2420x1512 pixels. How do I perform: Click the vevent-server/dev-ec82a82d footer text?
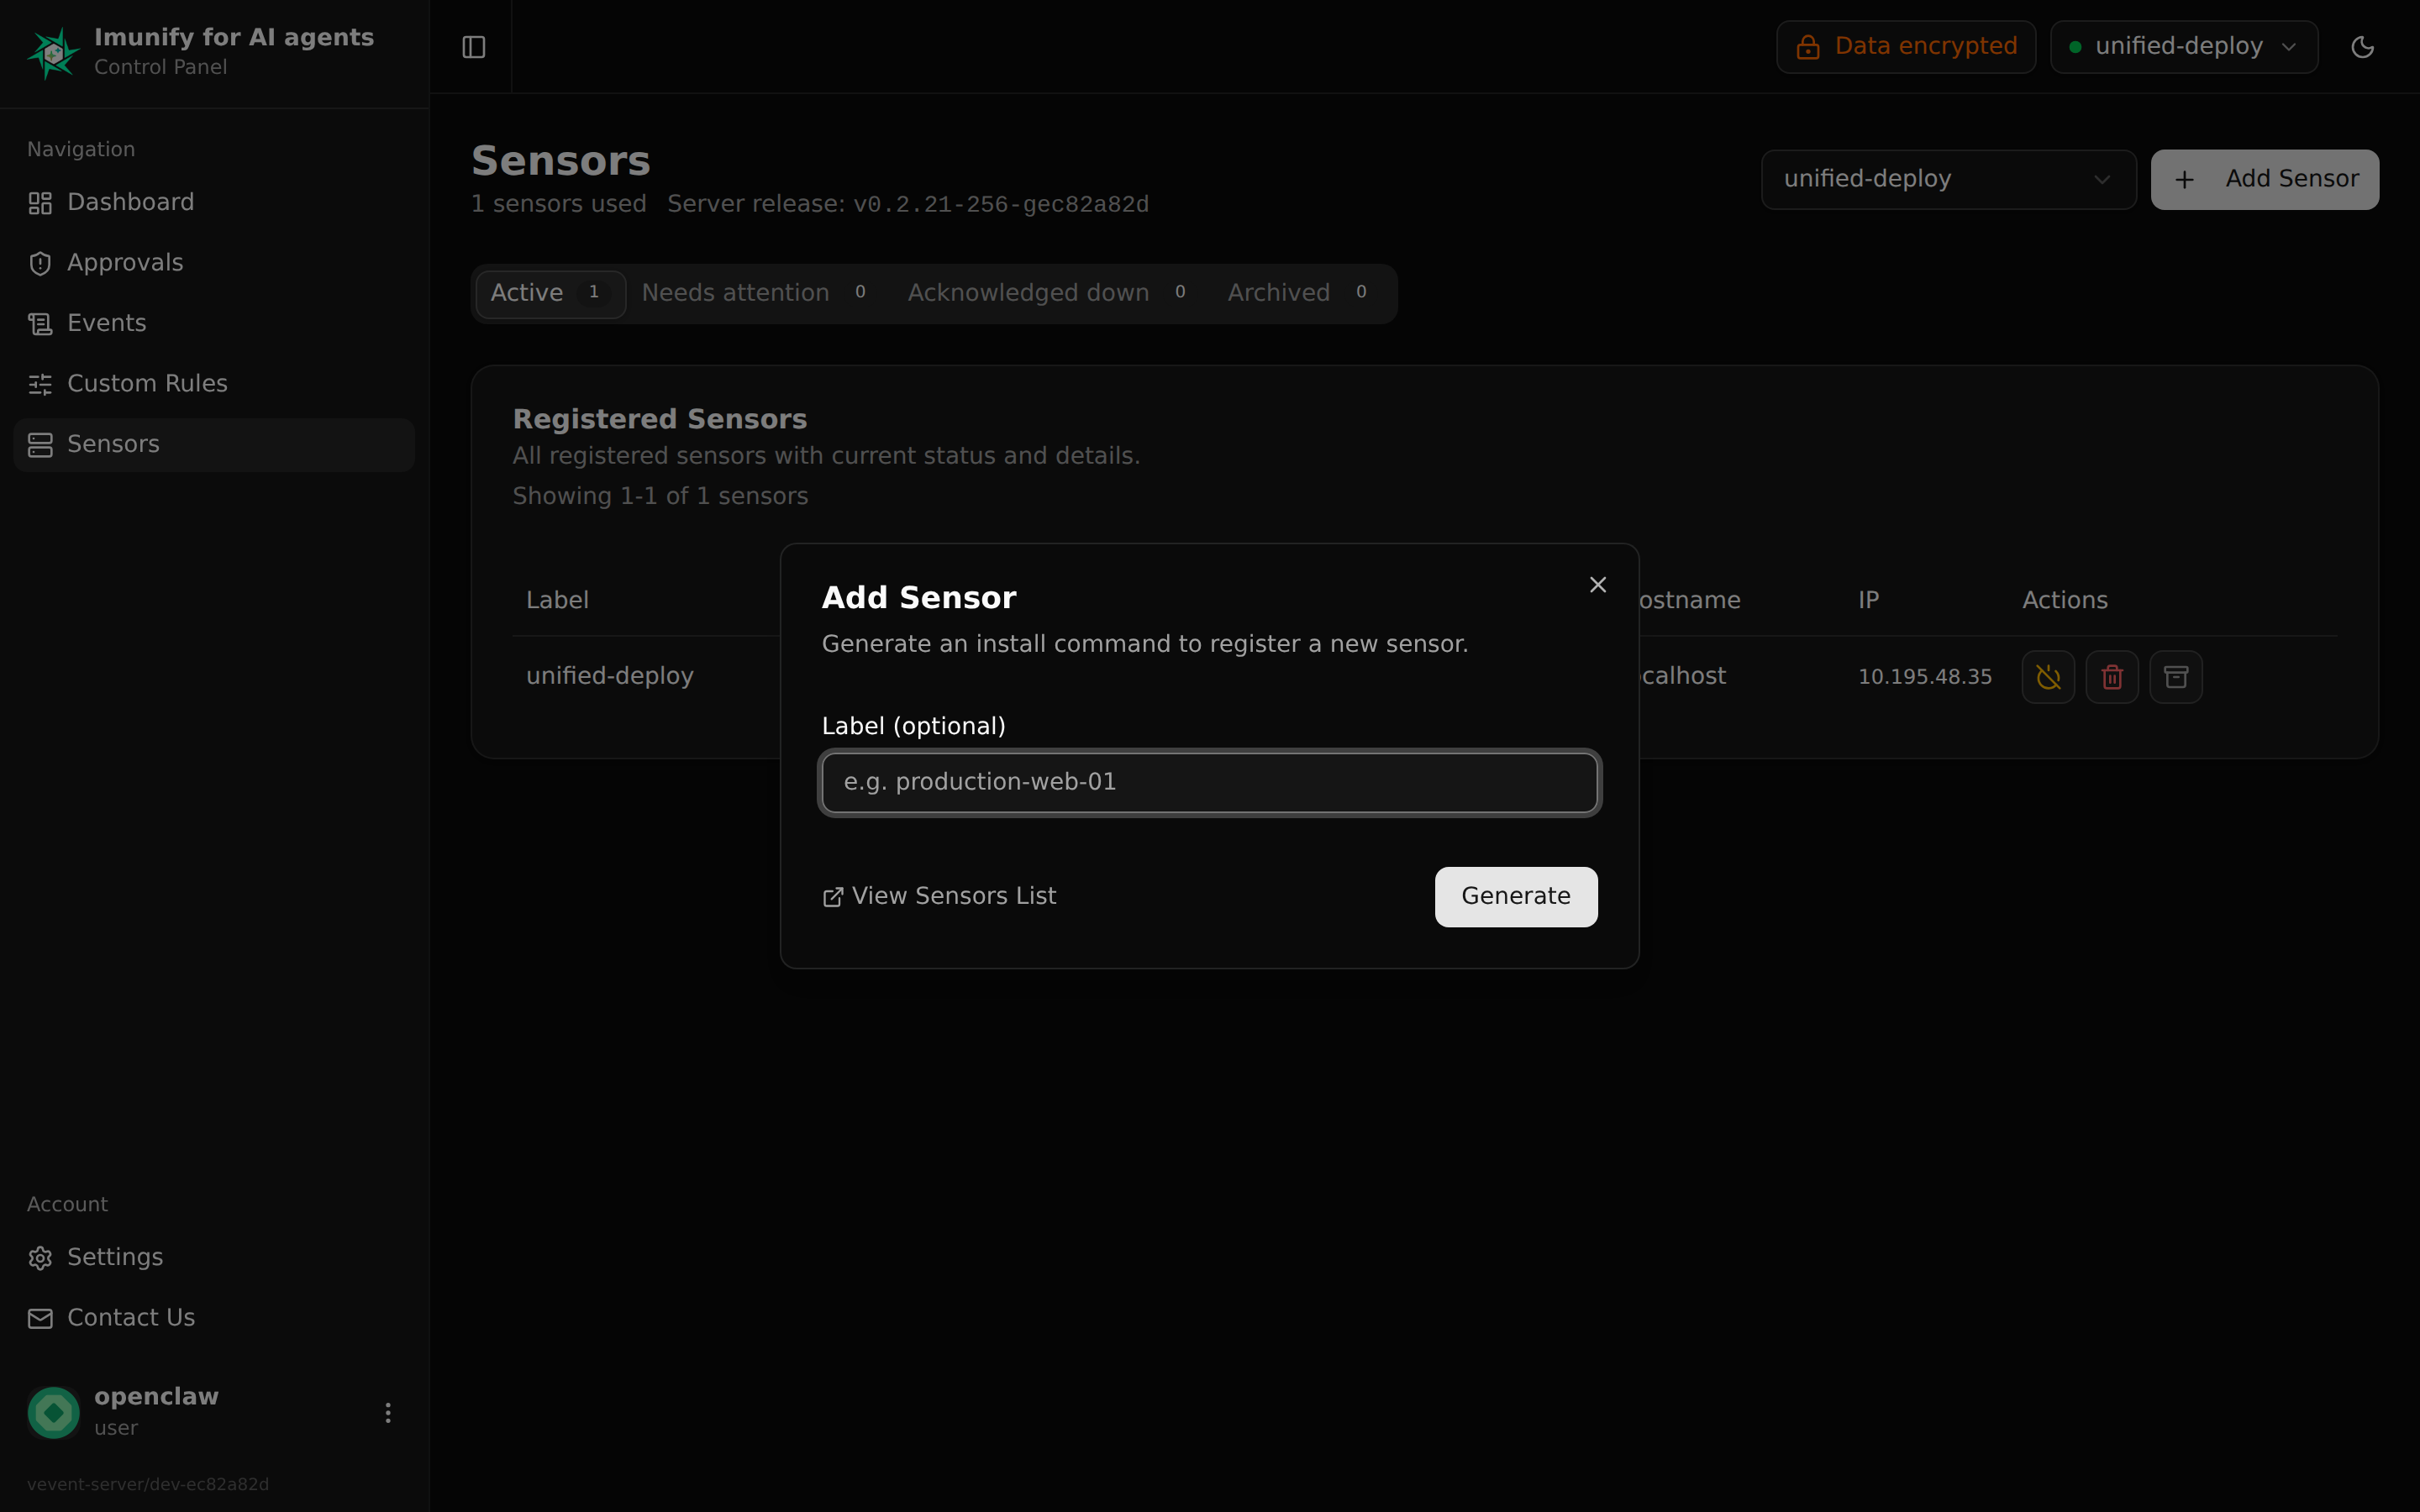coord(148,1484)
